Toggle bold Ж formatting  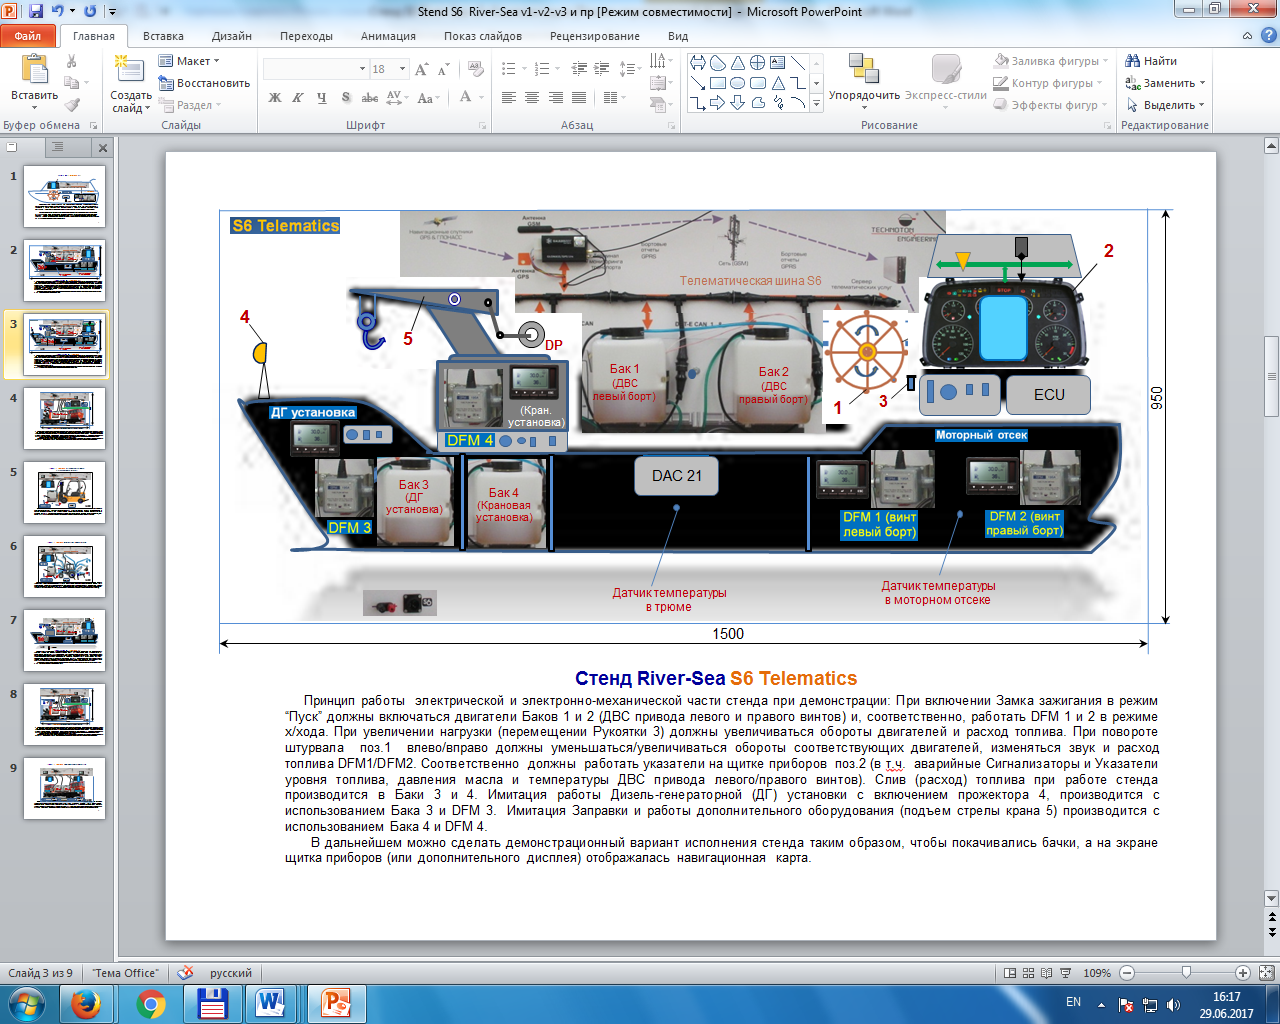pos(275,98)
